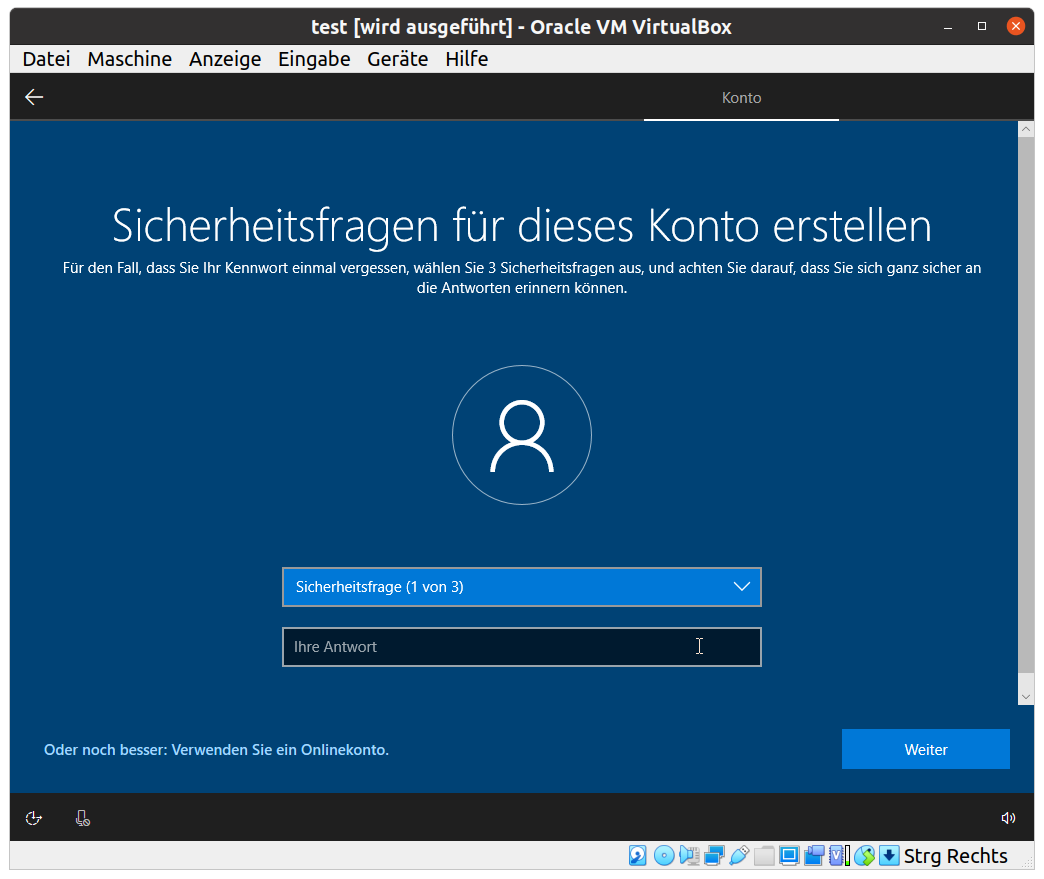
Task: Click the hard disk activity status icon
Action: (x=638, y=856)
